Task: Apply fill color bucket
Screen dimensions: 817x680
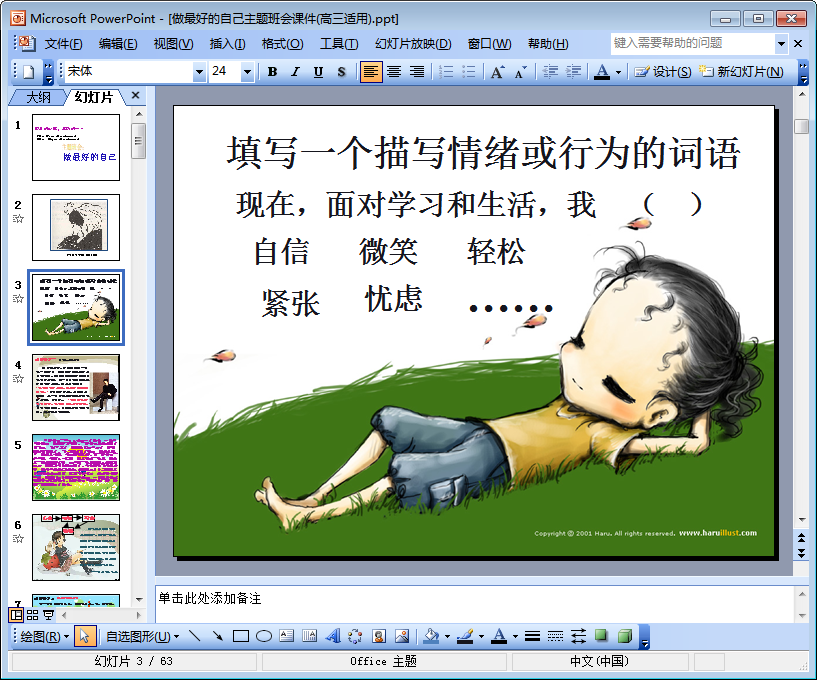Action: click(x=431, y=636)
